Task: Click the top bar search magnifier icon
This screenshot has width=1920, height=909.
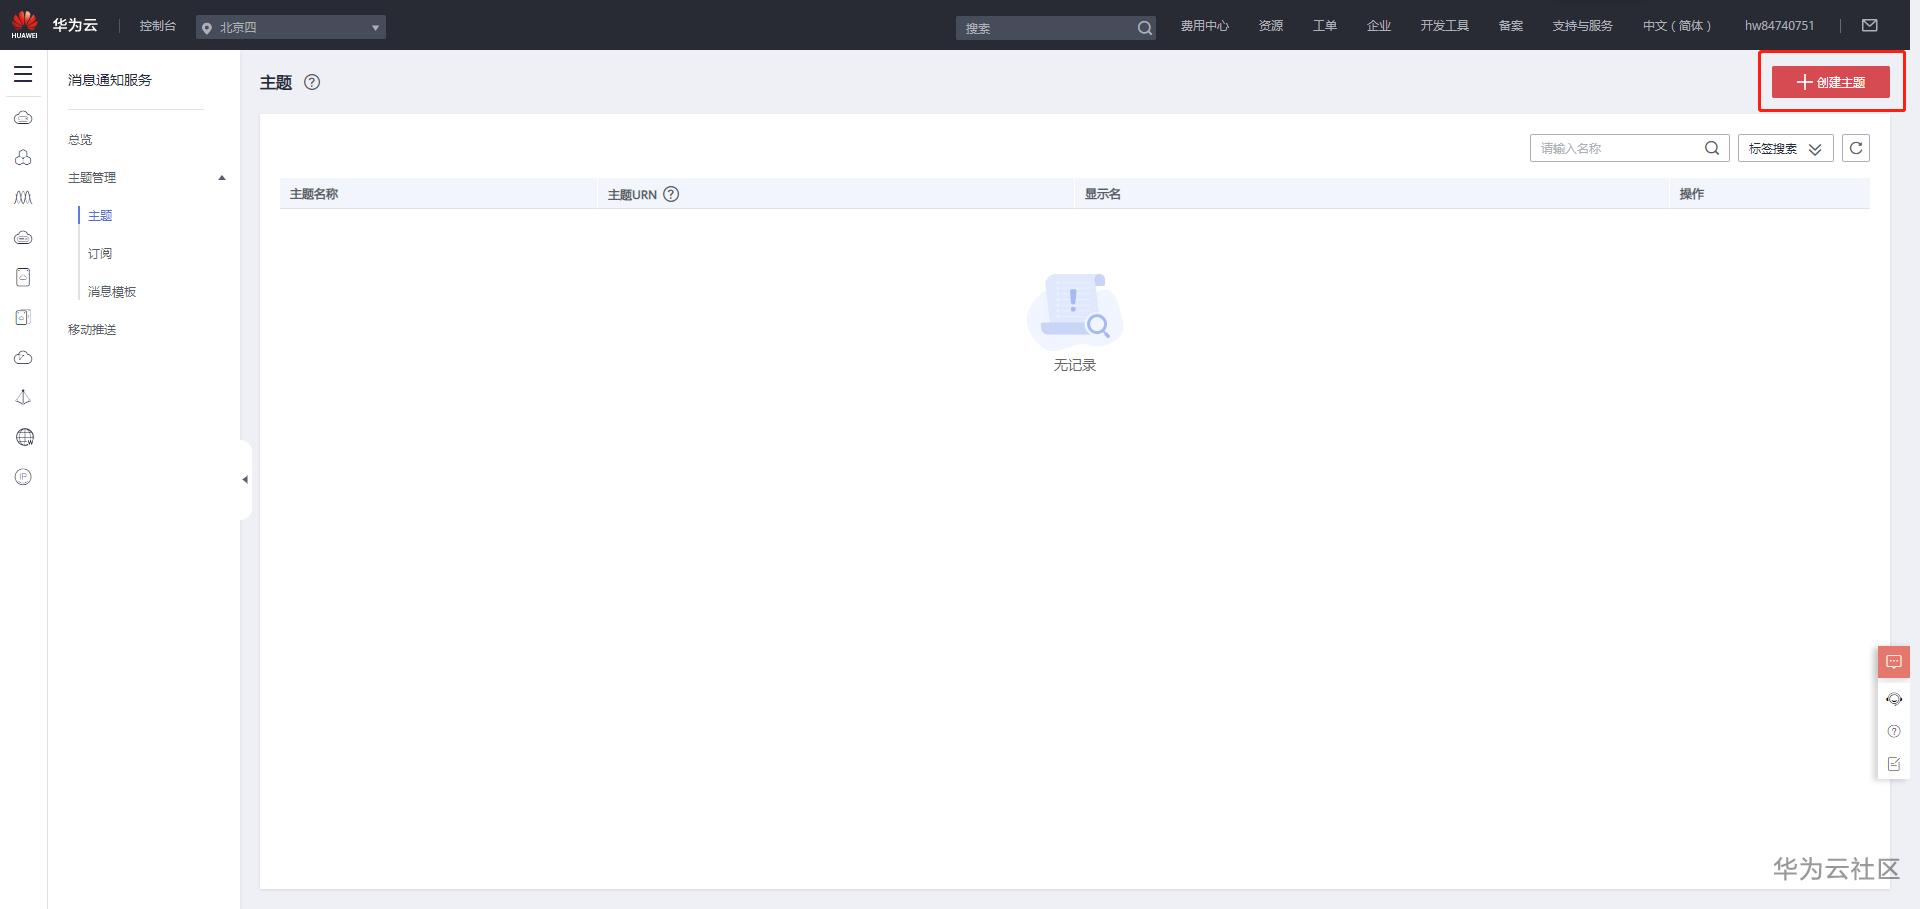Action: (1144, 28)
